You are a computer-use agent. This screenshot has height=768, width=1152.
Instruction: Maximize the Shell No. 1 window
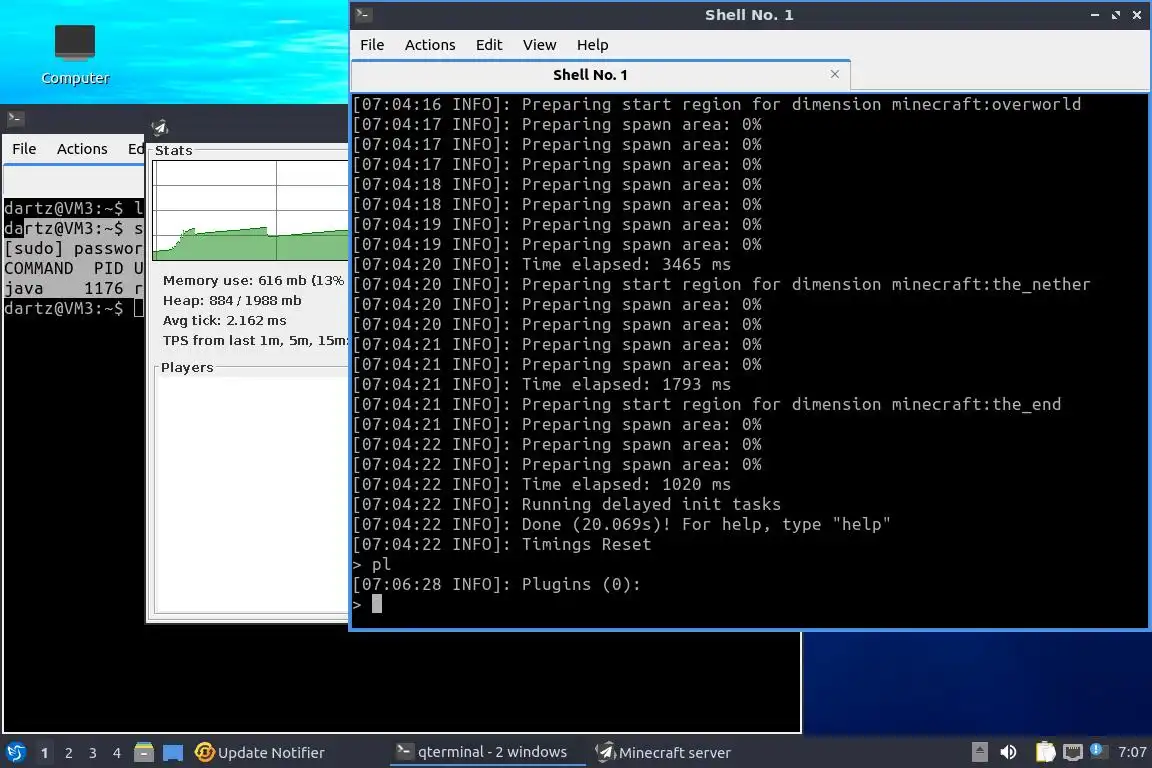(1116, 15)
